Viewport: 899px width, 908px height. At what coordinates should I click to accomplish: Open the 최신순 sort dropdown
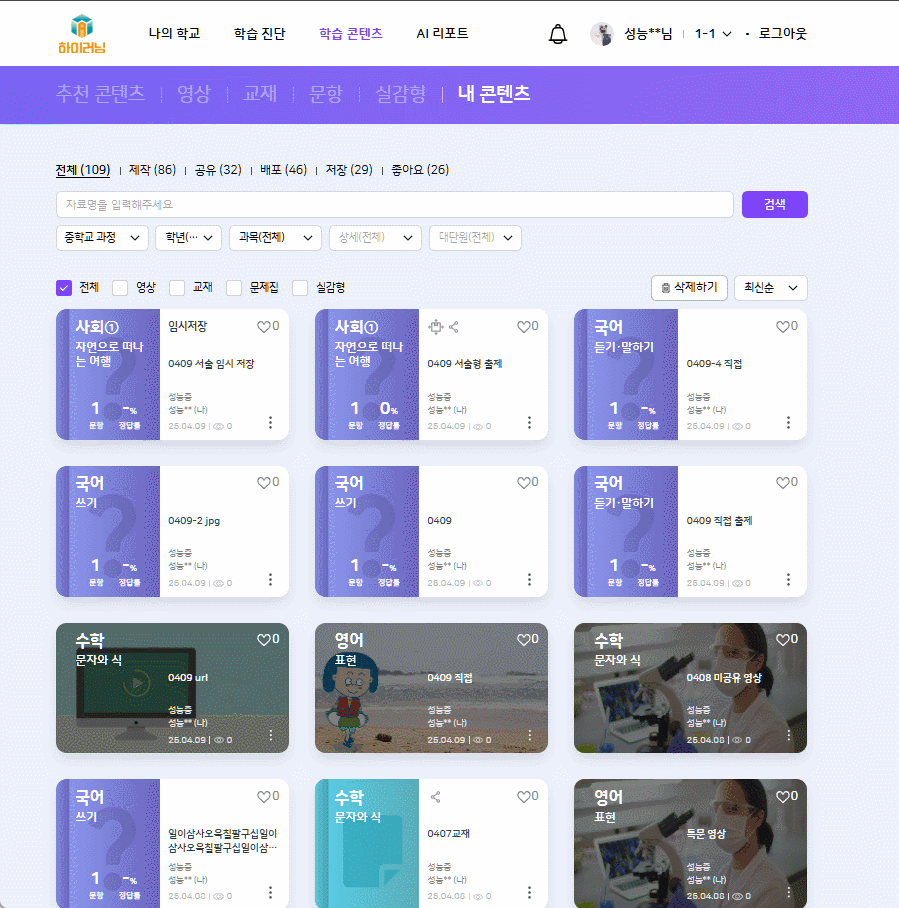point(770,288)
